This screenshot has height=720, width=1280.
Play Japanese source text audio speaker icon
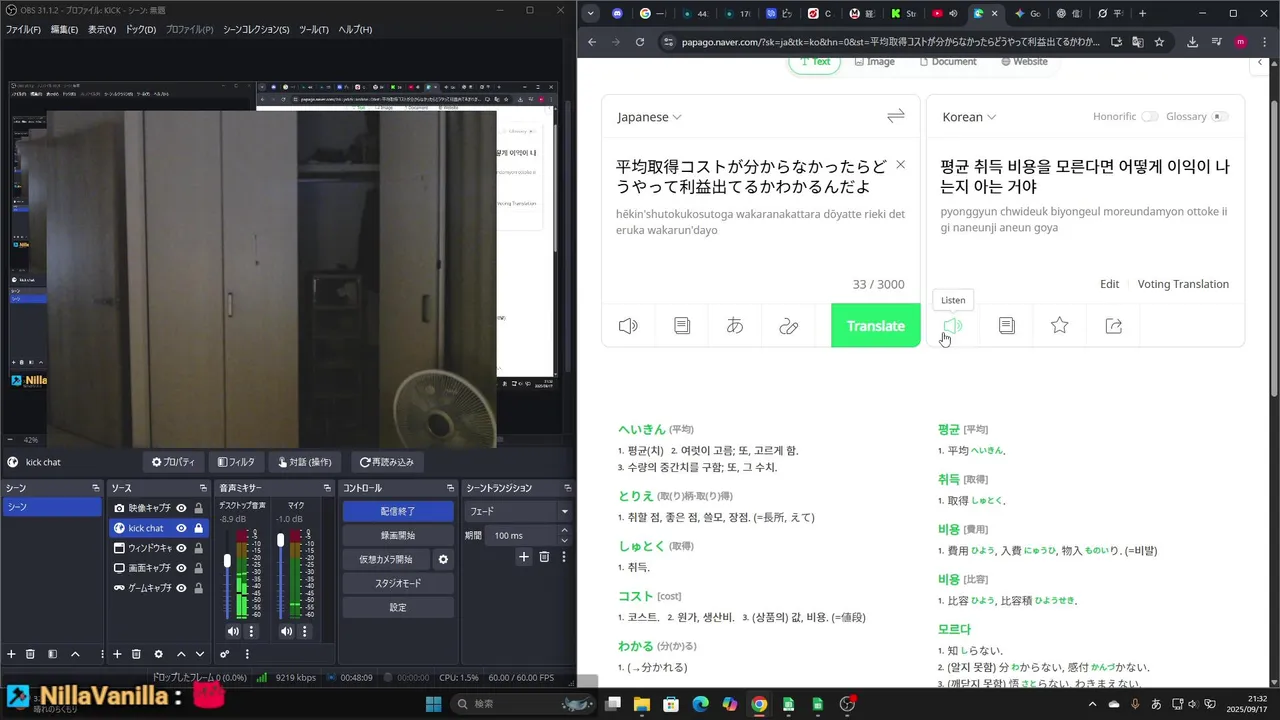[x=628, y=326]
